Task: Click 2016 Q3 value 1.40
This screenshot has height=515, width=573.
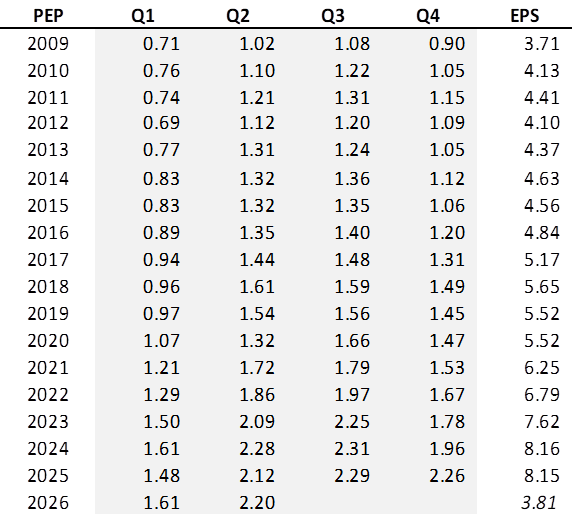Action: pos(352,233)
